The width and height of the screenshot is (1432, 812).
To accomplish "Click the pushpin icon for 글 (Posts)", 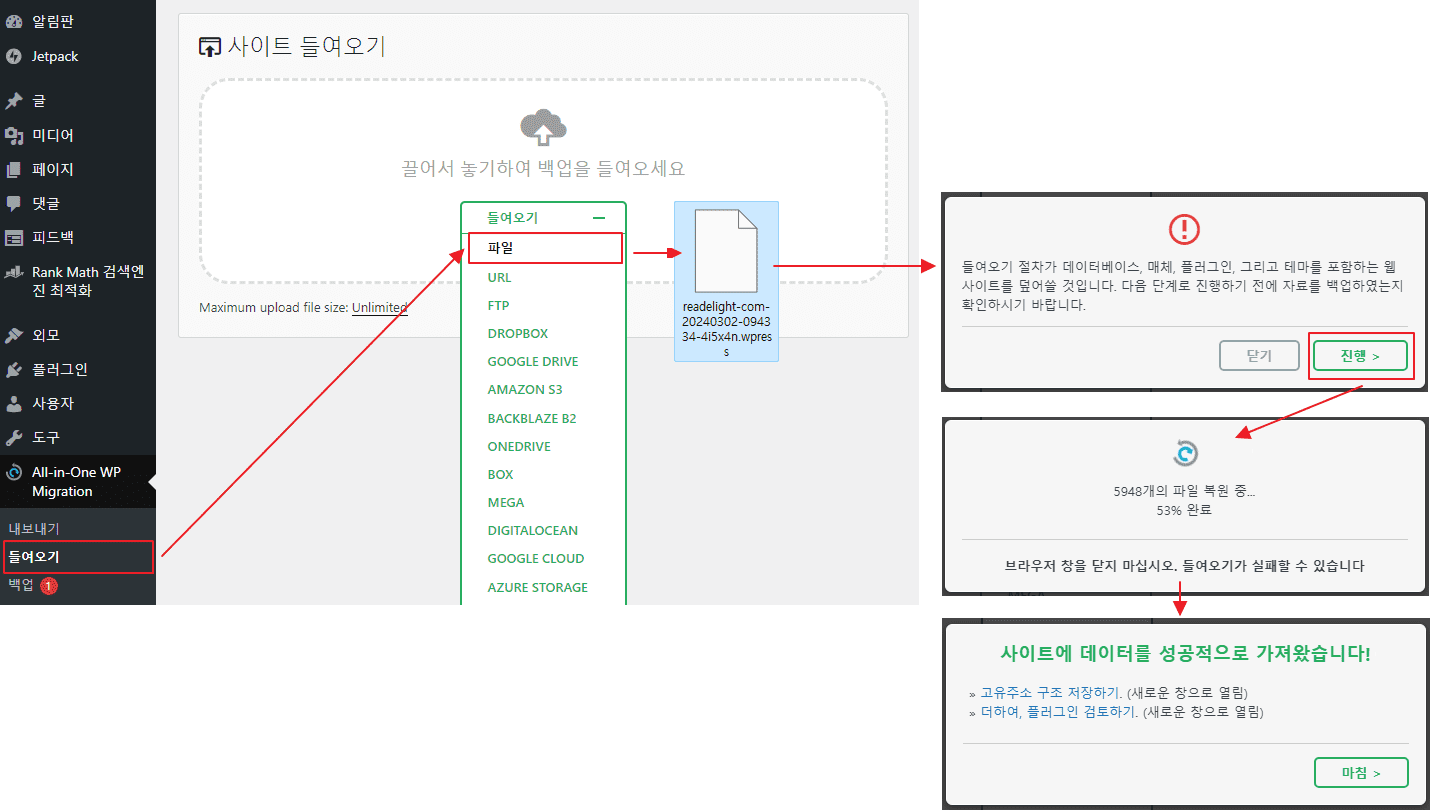I will pos(14,101).
